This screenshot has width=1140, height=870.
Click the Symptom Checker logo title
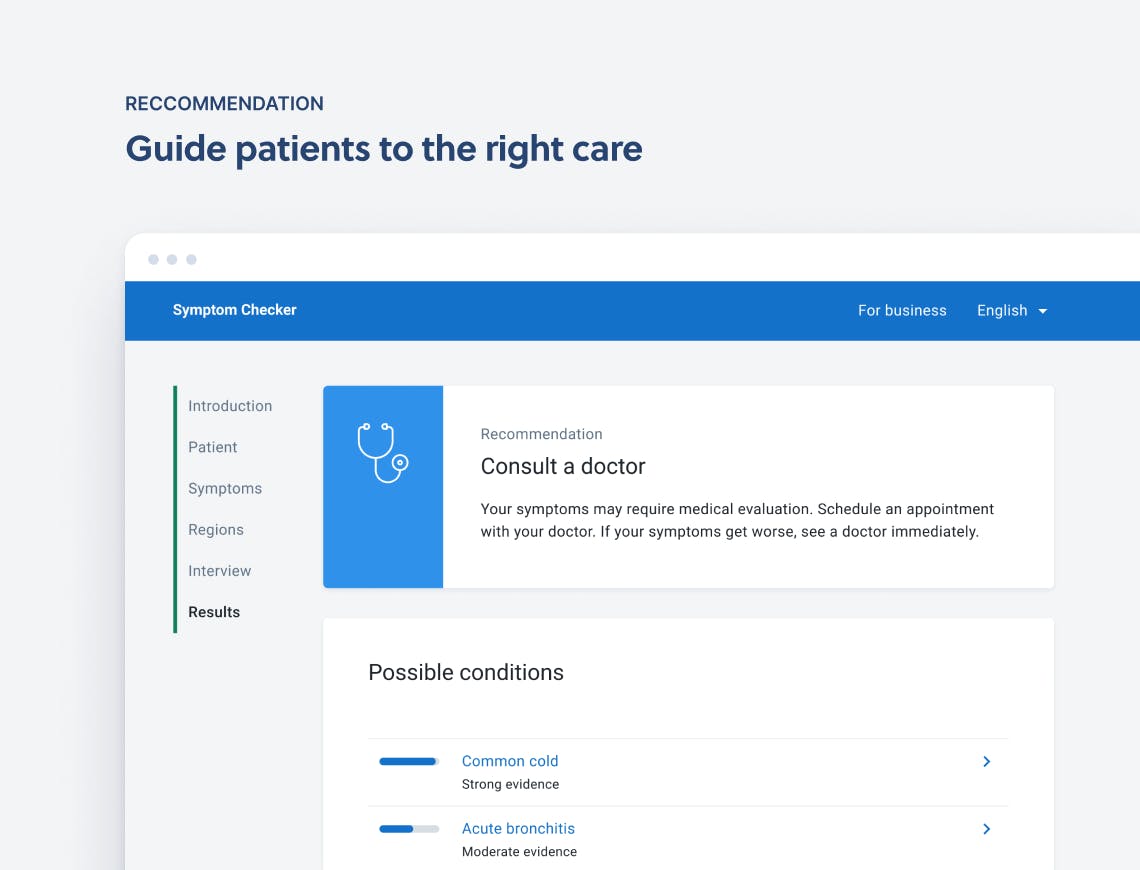[235, 310]
